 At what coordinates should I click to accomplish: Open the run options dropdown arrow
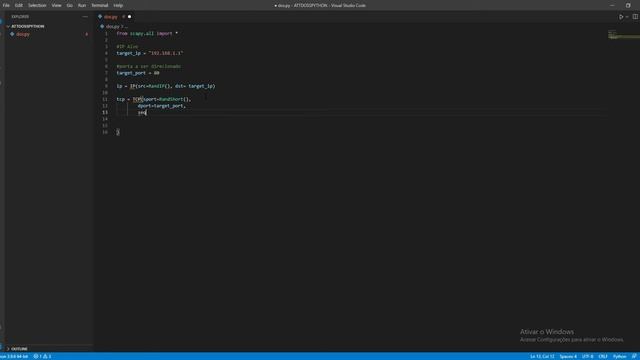click(x=627, y=17)
